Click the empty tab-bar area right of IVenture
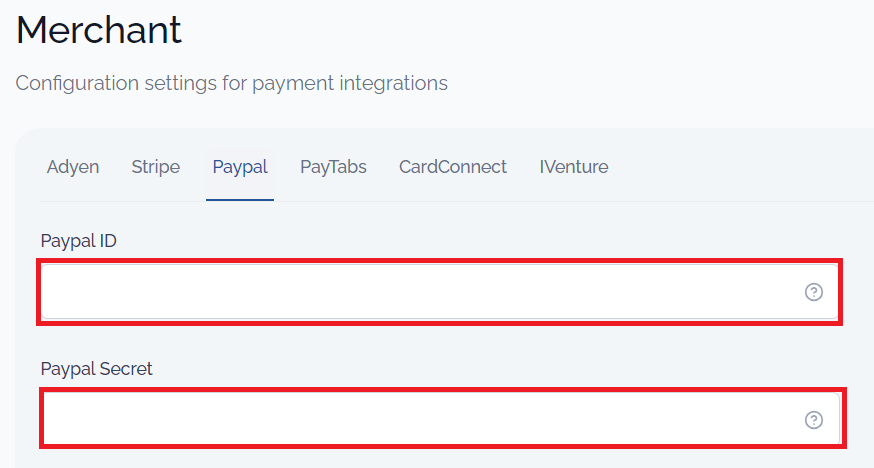This screenshot has width=874, height=468. point(741,167)
